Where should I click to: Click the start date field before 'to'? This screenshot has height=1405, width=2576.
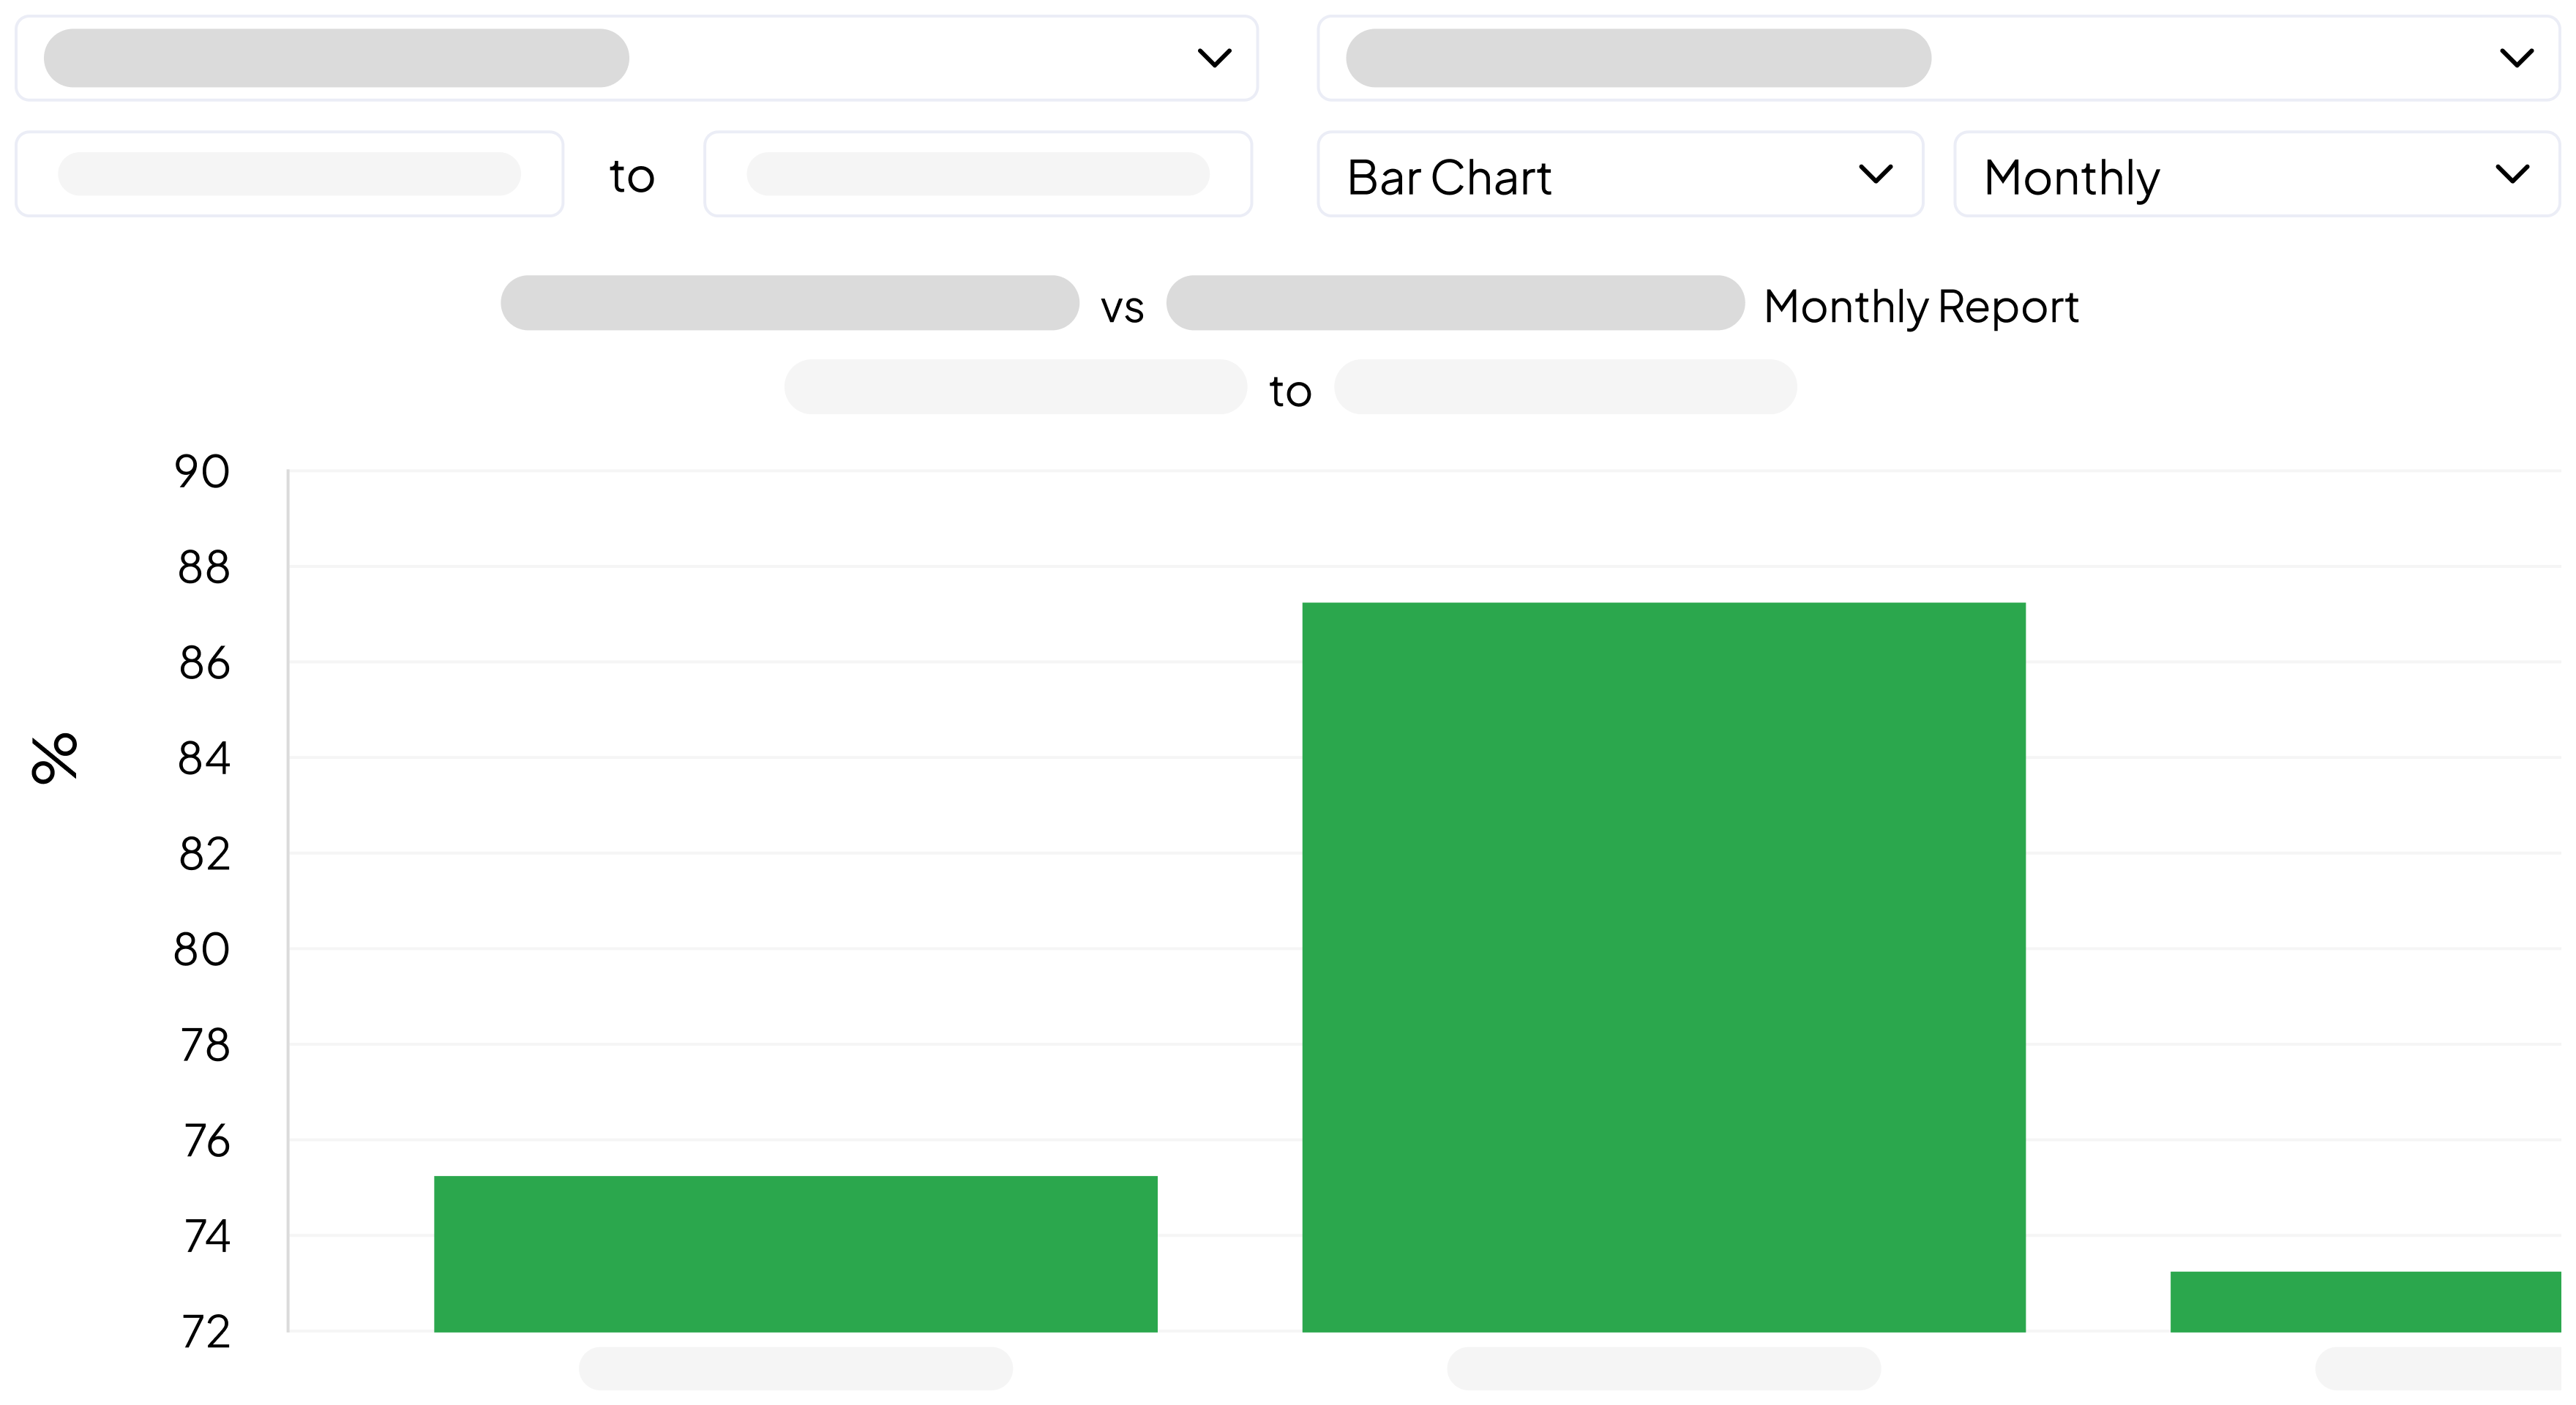[x=290, y=174]
